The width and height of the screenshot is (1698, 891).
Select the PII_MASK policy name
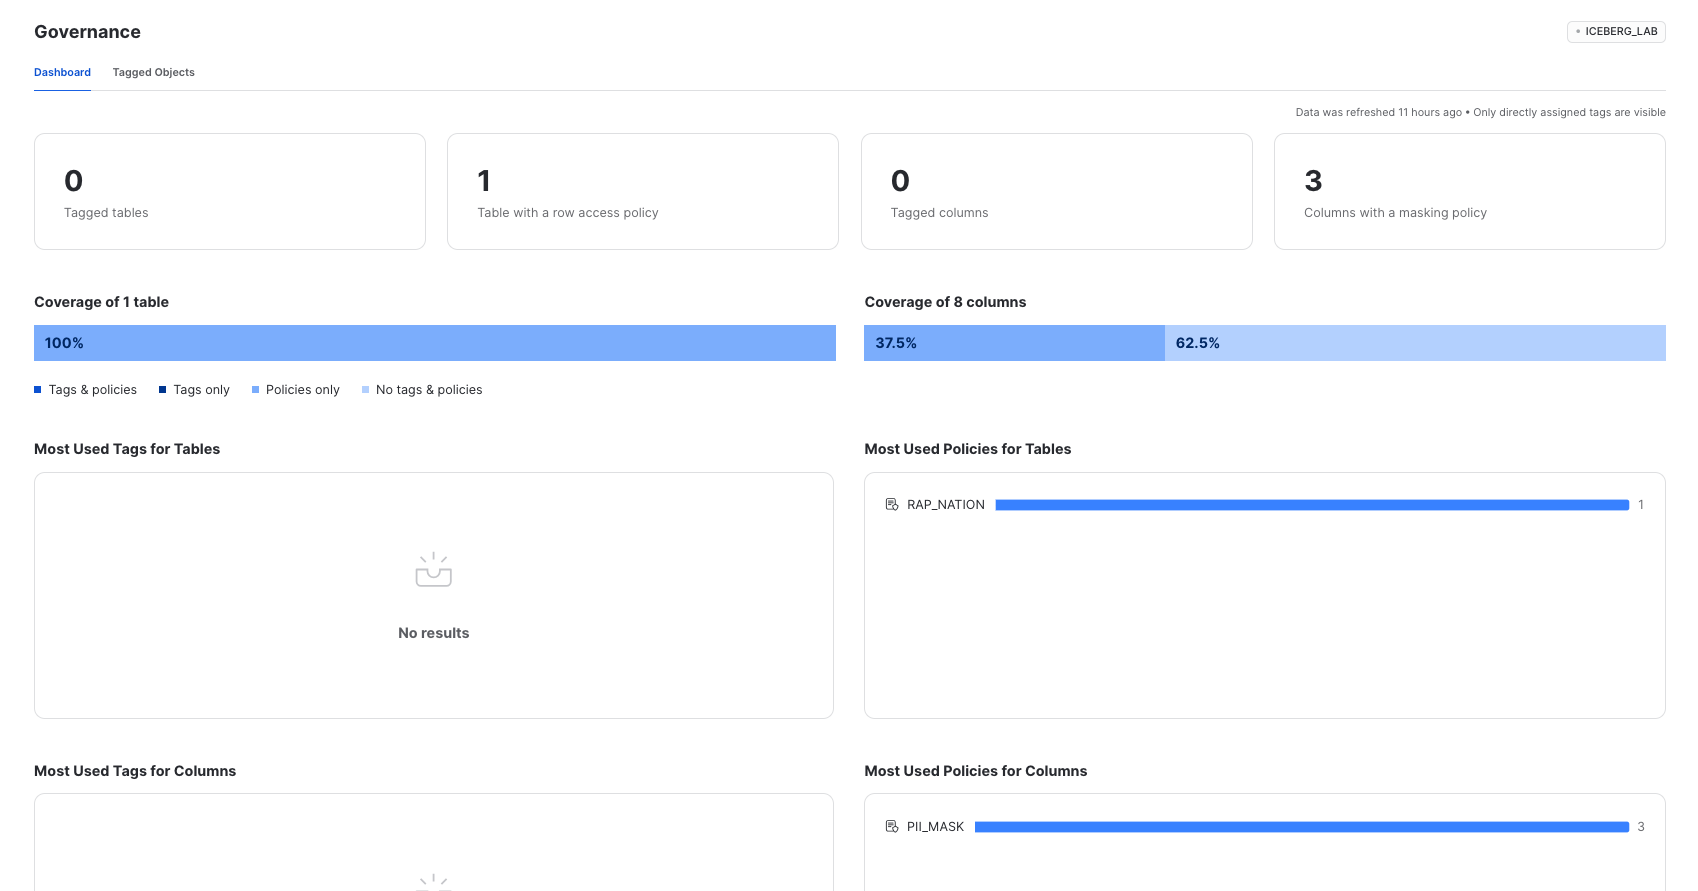coord(936,827)
